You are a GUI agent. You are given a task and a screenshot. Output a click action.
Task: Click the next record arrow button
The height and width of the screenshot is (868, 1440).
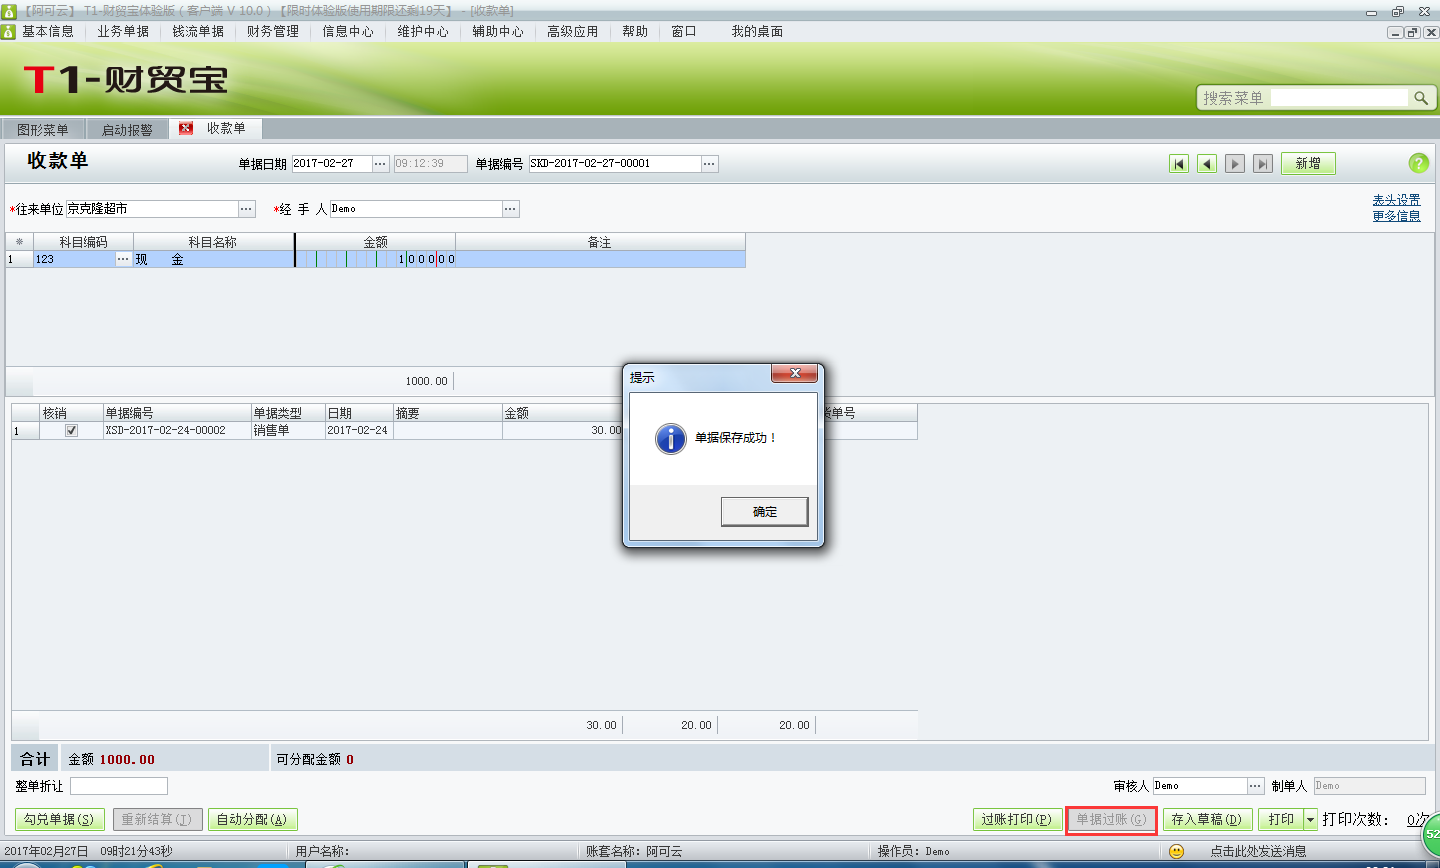[x=1235, y=164]
